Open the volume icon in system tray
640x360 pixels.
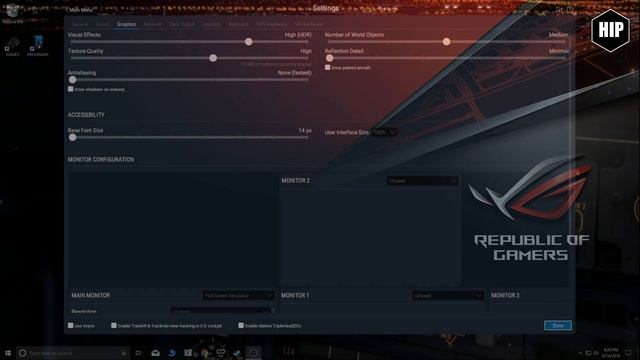(x=596, y=353)
